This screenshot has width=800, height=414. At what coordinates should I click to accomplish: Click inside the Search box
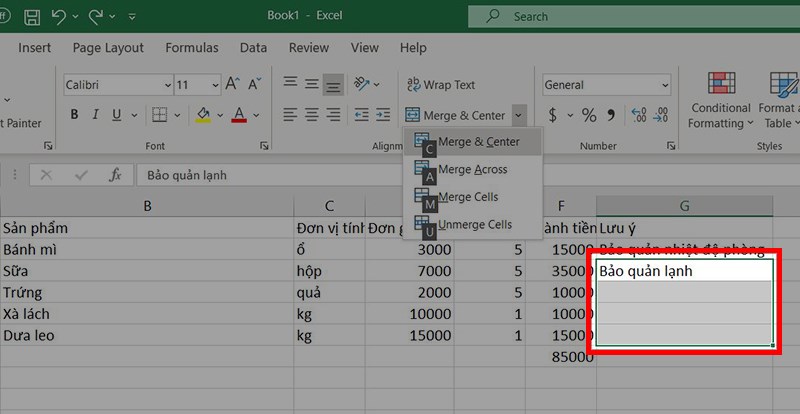pyautogui.click(x=634, y=17)
